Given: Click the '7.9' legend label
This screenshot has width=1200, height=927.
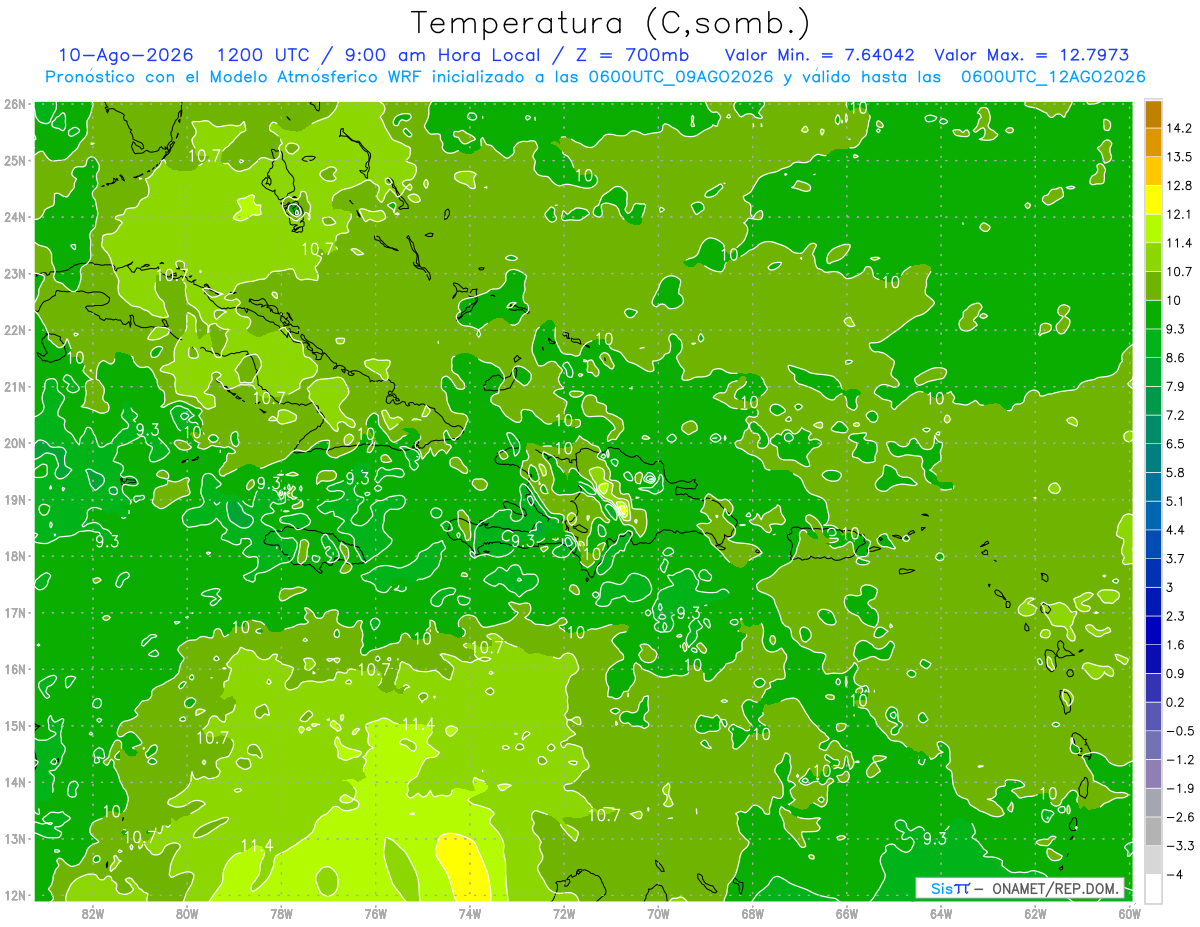Looking at the screenshot, I should point(1177,387).
